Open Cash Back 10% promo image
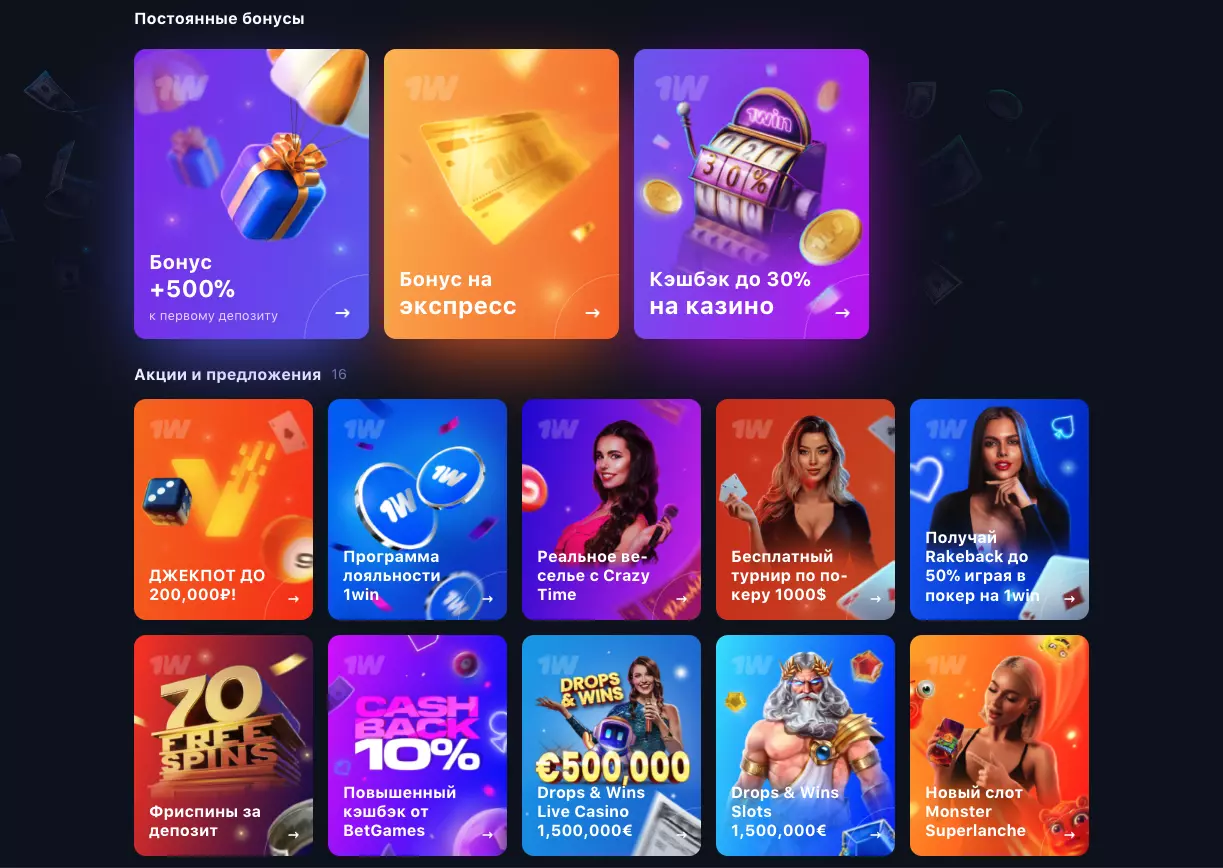 click(x=417, y=745)
